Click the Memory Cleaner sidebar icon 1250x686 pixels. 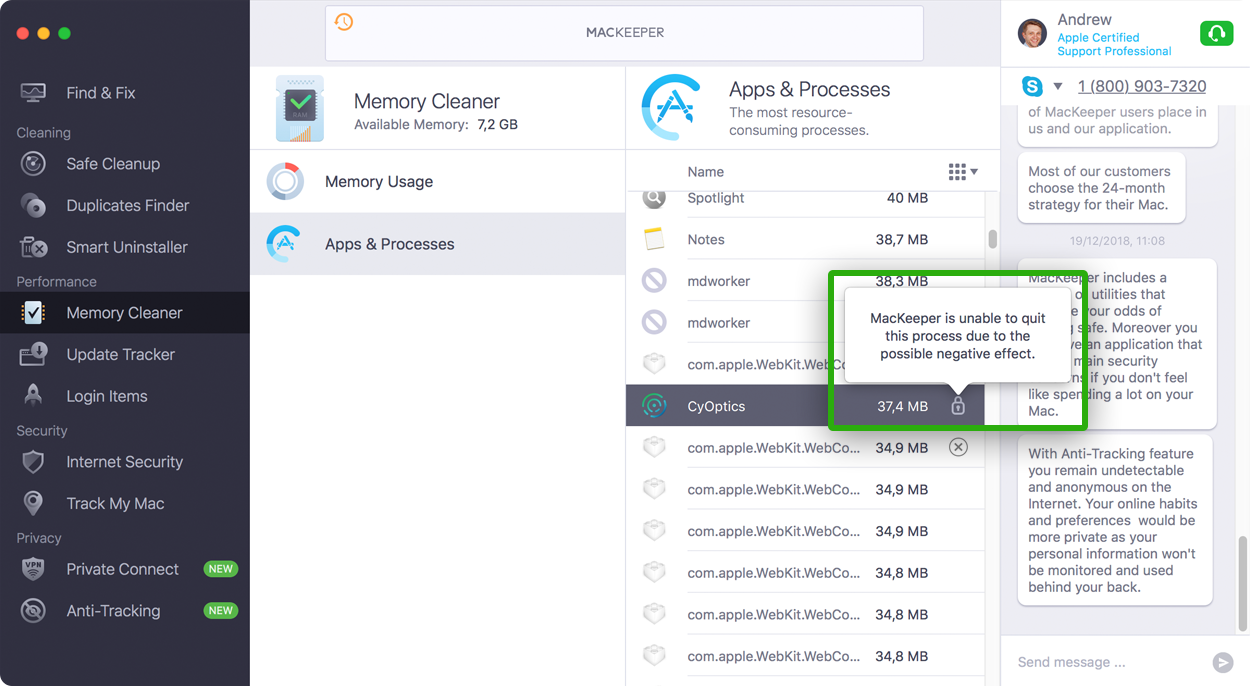pos(33,313)
